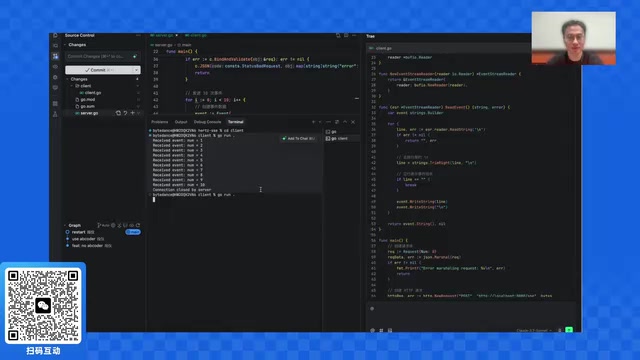Click client.go file chip in Trae chat
The width and height of the screenshot is (640, 360).
(x=380, y=48)
